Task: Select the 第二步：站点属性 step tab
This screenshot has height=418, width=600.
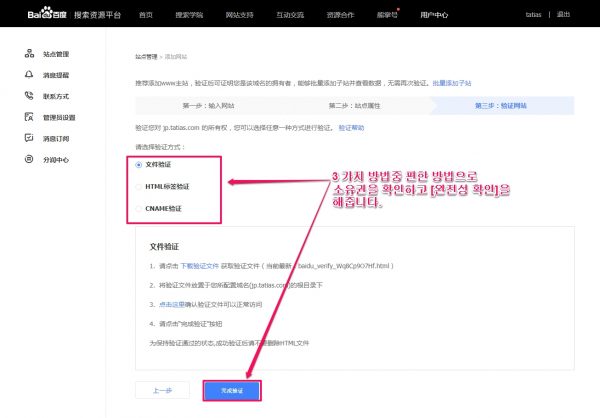Action: point(355,106)
